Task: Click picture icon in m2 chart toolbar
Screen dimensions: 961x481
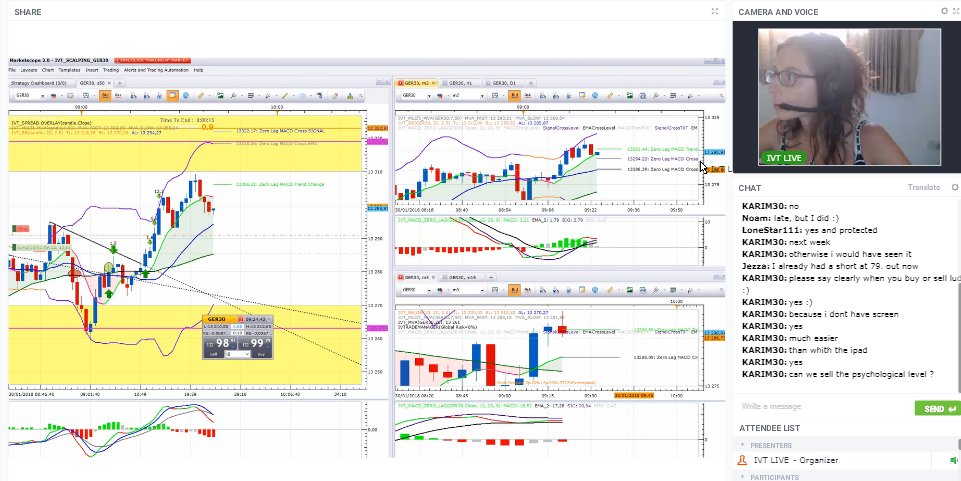Action: tap(630, 96)
